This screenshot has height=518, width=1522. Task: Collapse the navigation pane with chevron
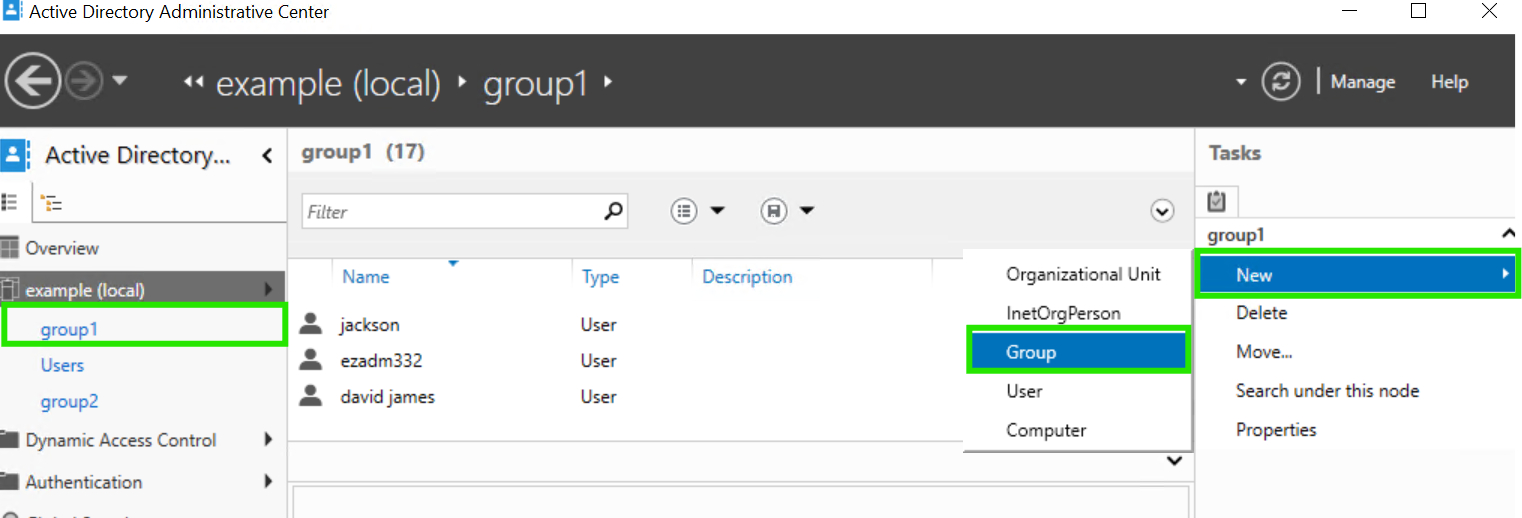pyautogui.click(x=267, y=155)
